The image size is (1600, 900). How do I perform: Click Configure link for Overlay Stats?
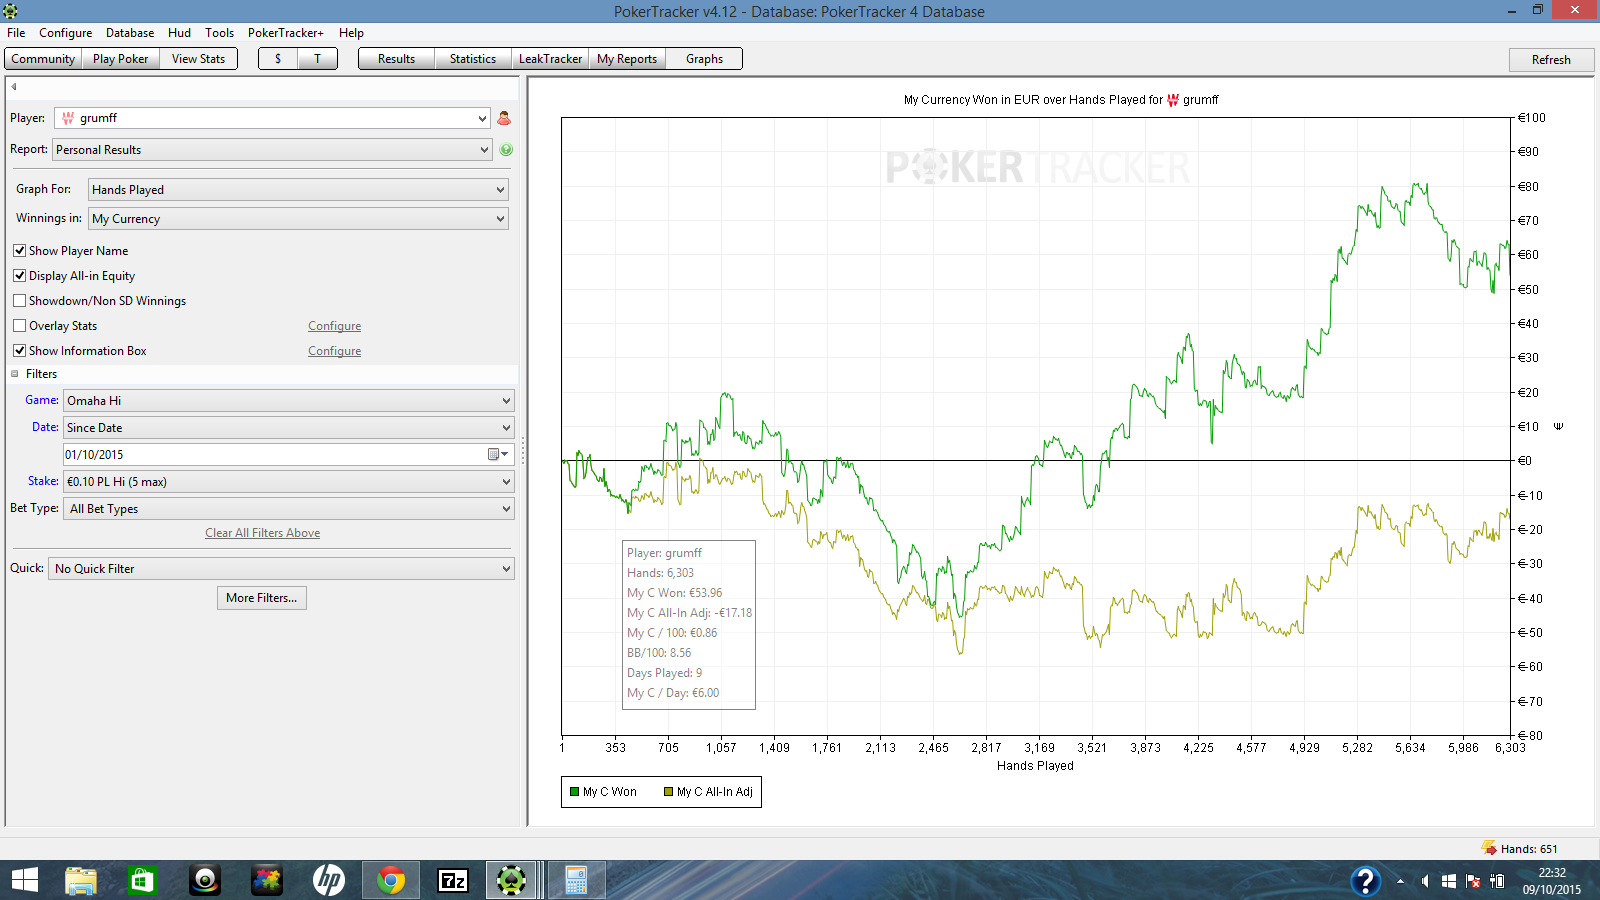334,326
